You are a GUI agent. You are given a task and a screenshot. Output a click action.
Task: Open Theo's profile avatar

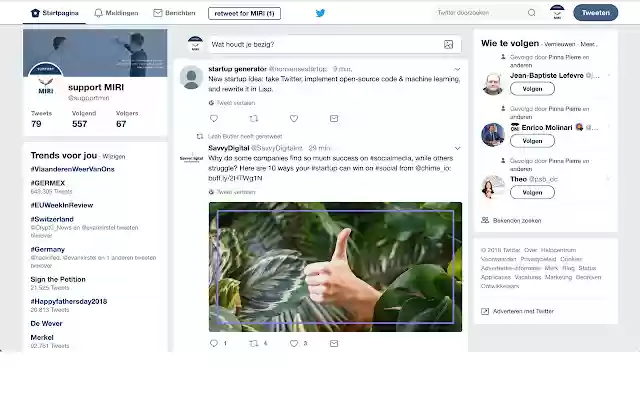point(493,187)
